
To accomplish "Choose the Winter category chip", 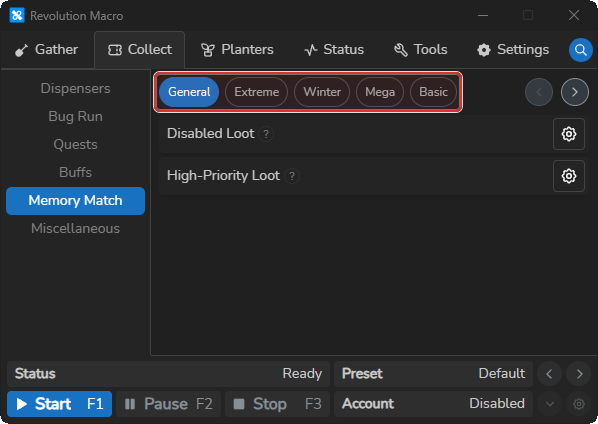I will 322,92.
